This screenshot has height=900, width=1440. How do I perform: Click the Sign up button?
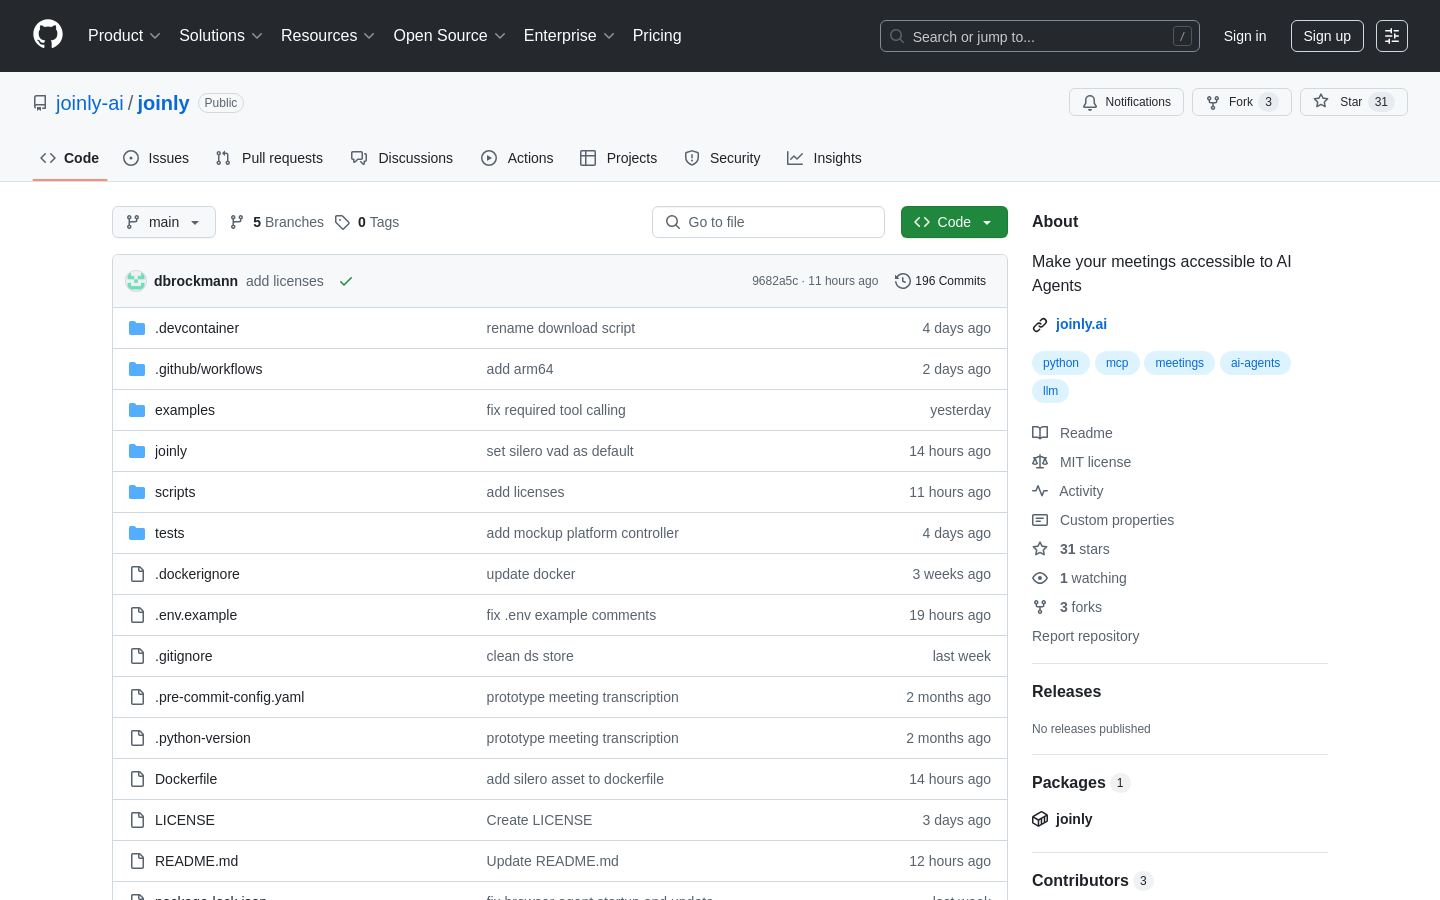pos(1327,36)
